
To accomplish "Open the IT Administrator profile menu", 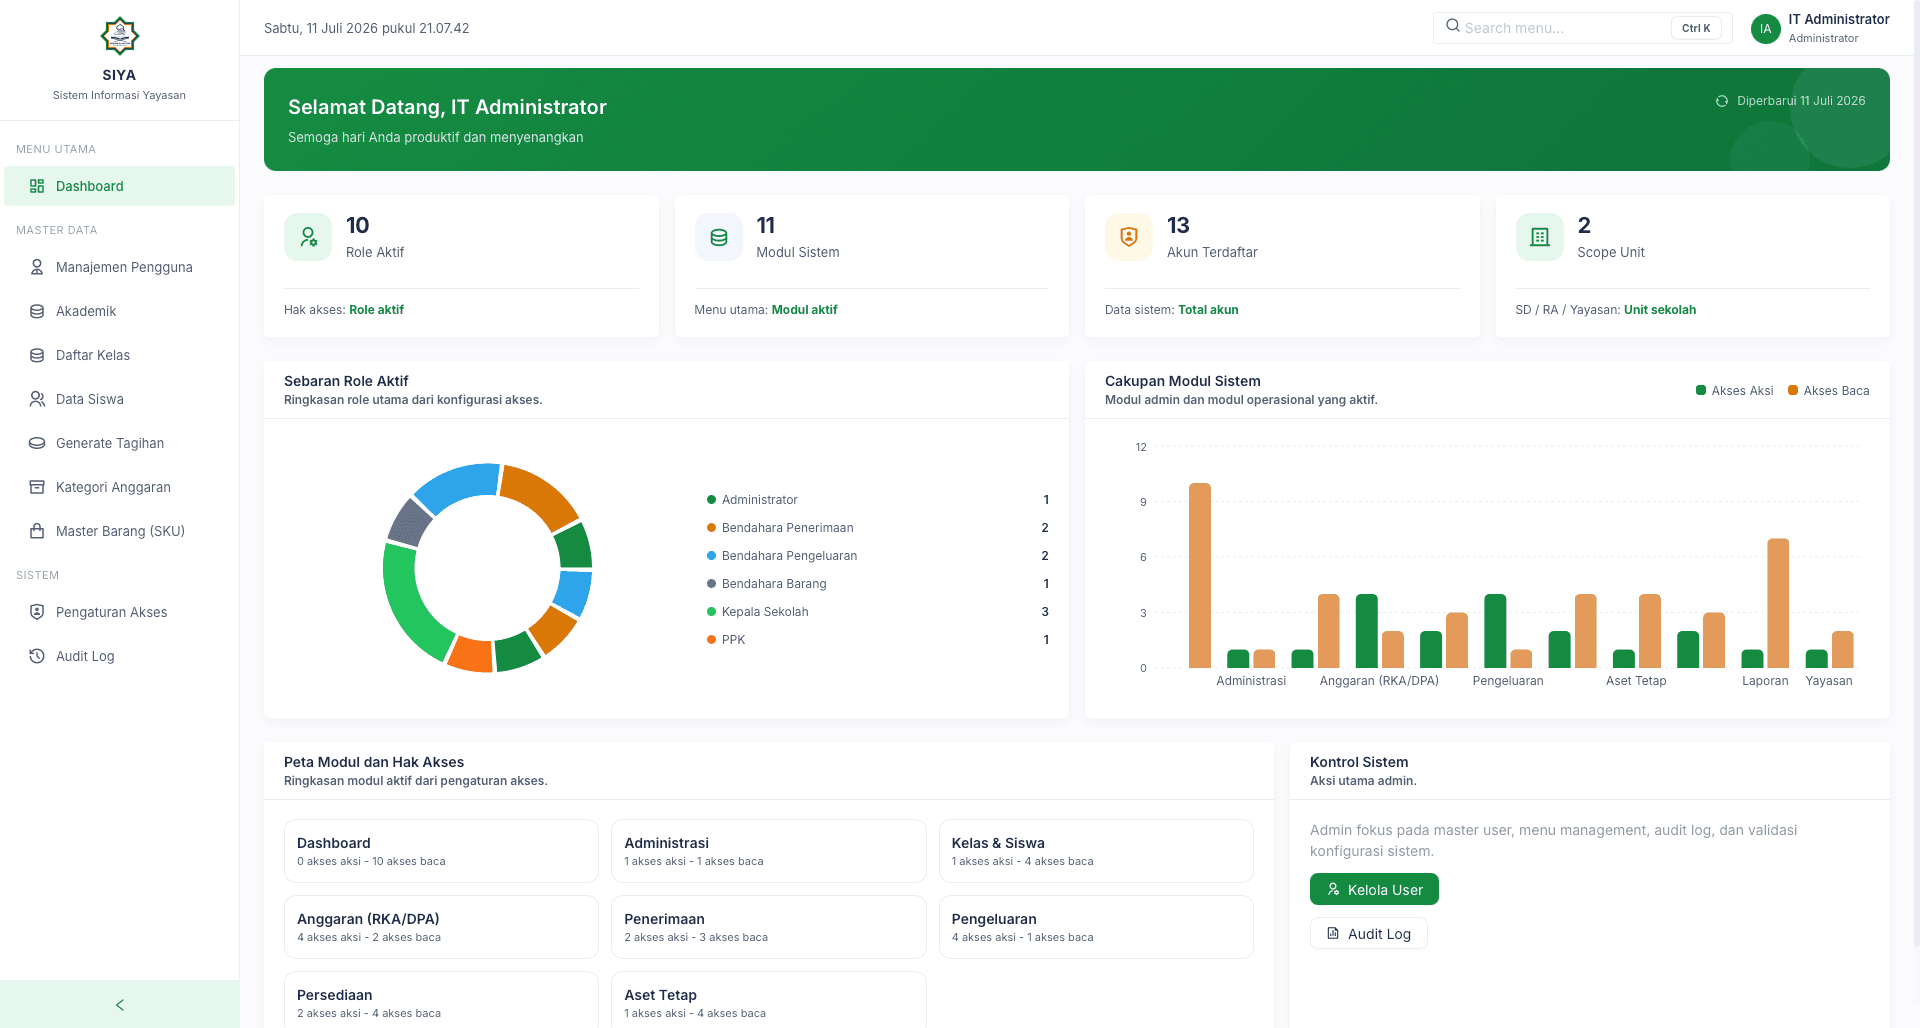I will tap(1821, 28).
